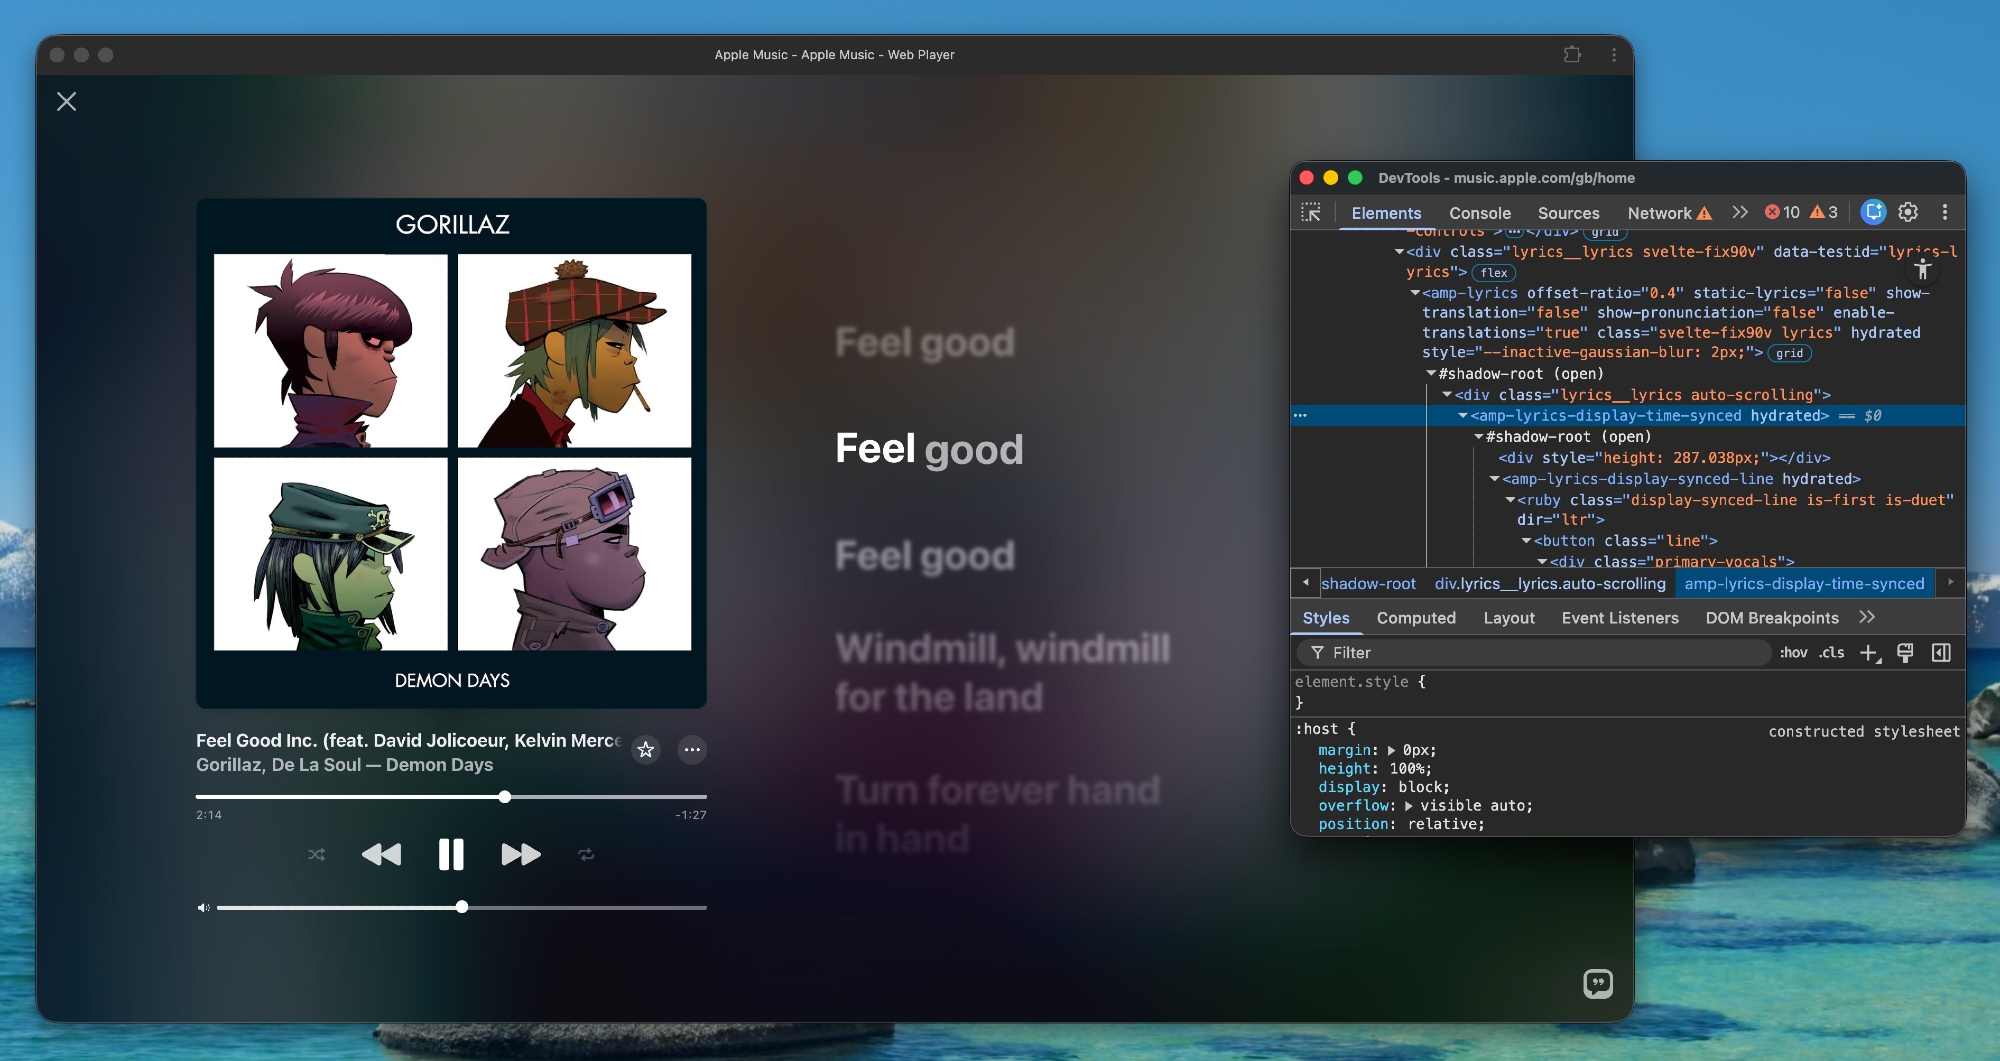This screenshot has height=1061, width=2000.
Task: Click the styles Filter input field
Action: click(x=1540, y=653)
